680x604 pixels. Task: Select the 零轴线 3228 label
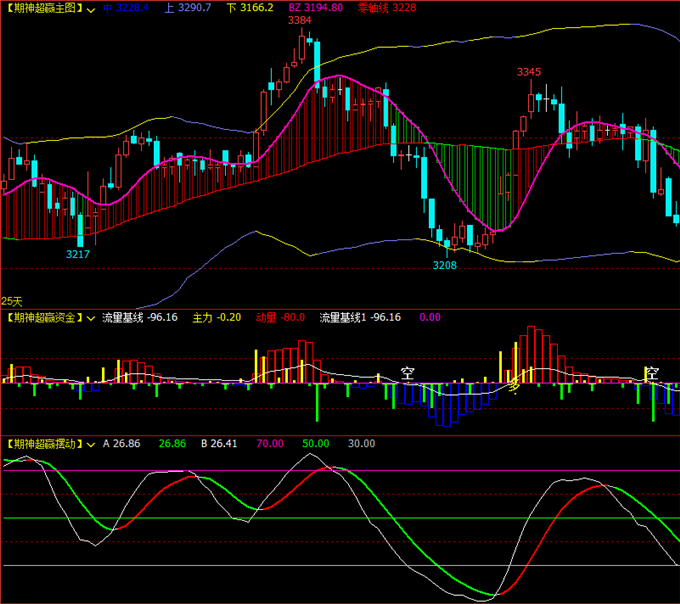point(387,8)
